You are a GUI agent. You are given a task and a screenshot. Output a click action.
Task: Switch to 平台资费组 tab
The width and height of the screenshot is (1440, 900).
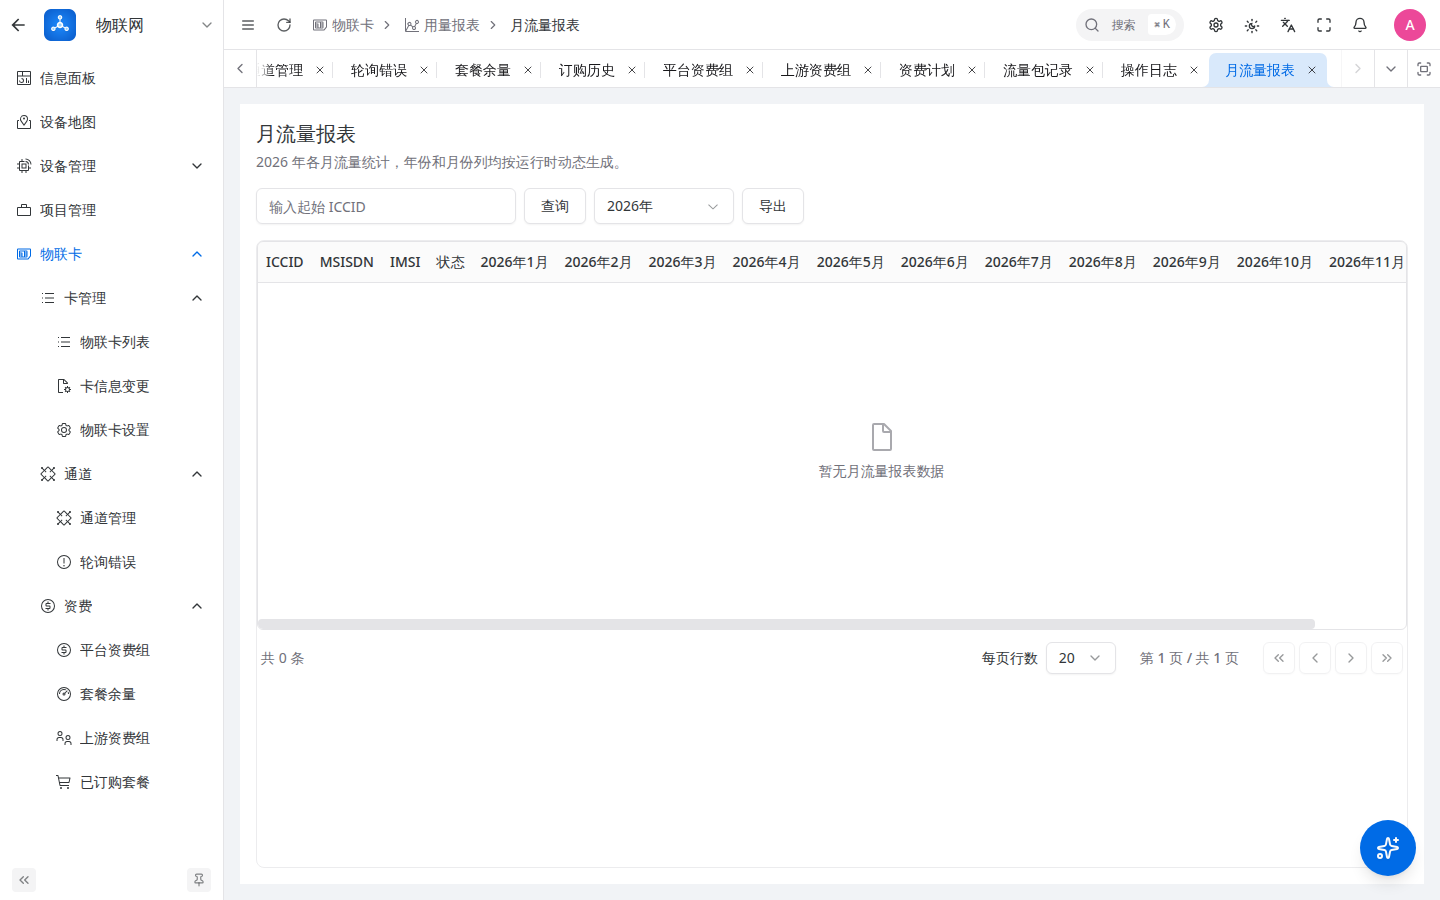[698, 70]
